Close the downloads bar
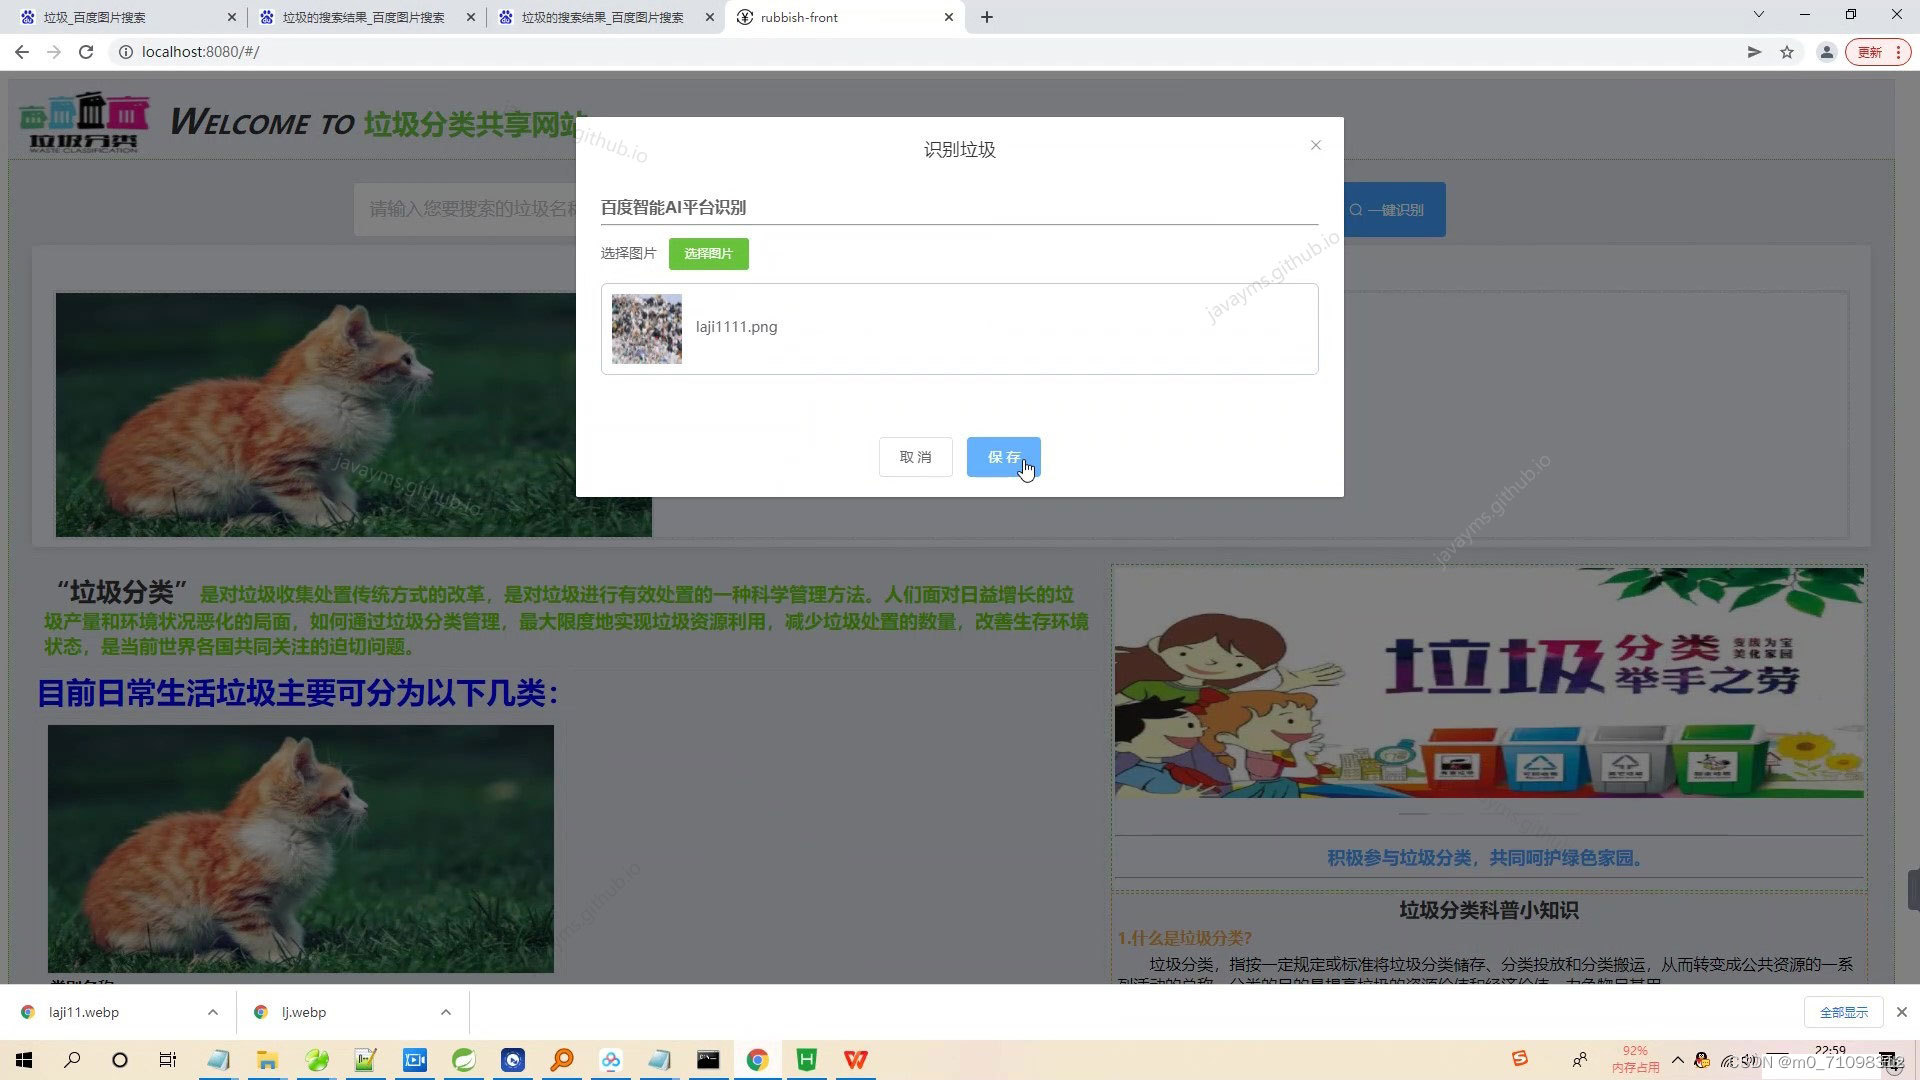 1902,1012
